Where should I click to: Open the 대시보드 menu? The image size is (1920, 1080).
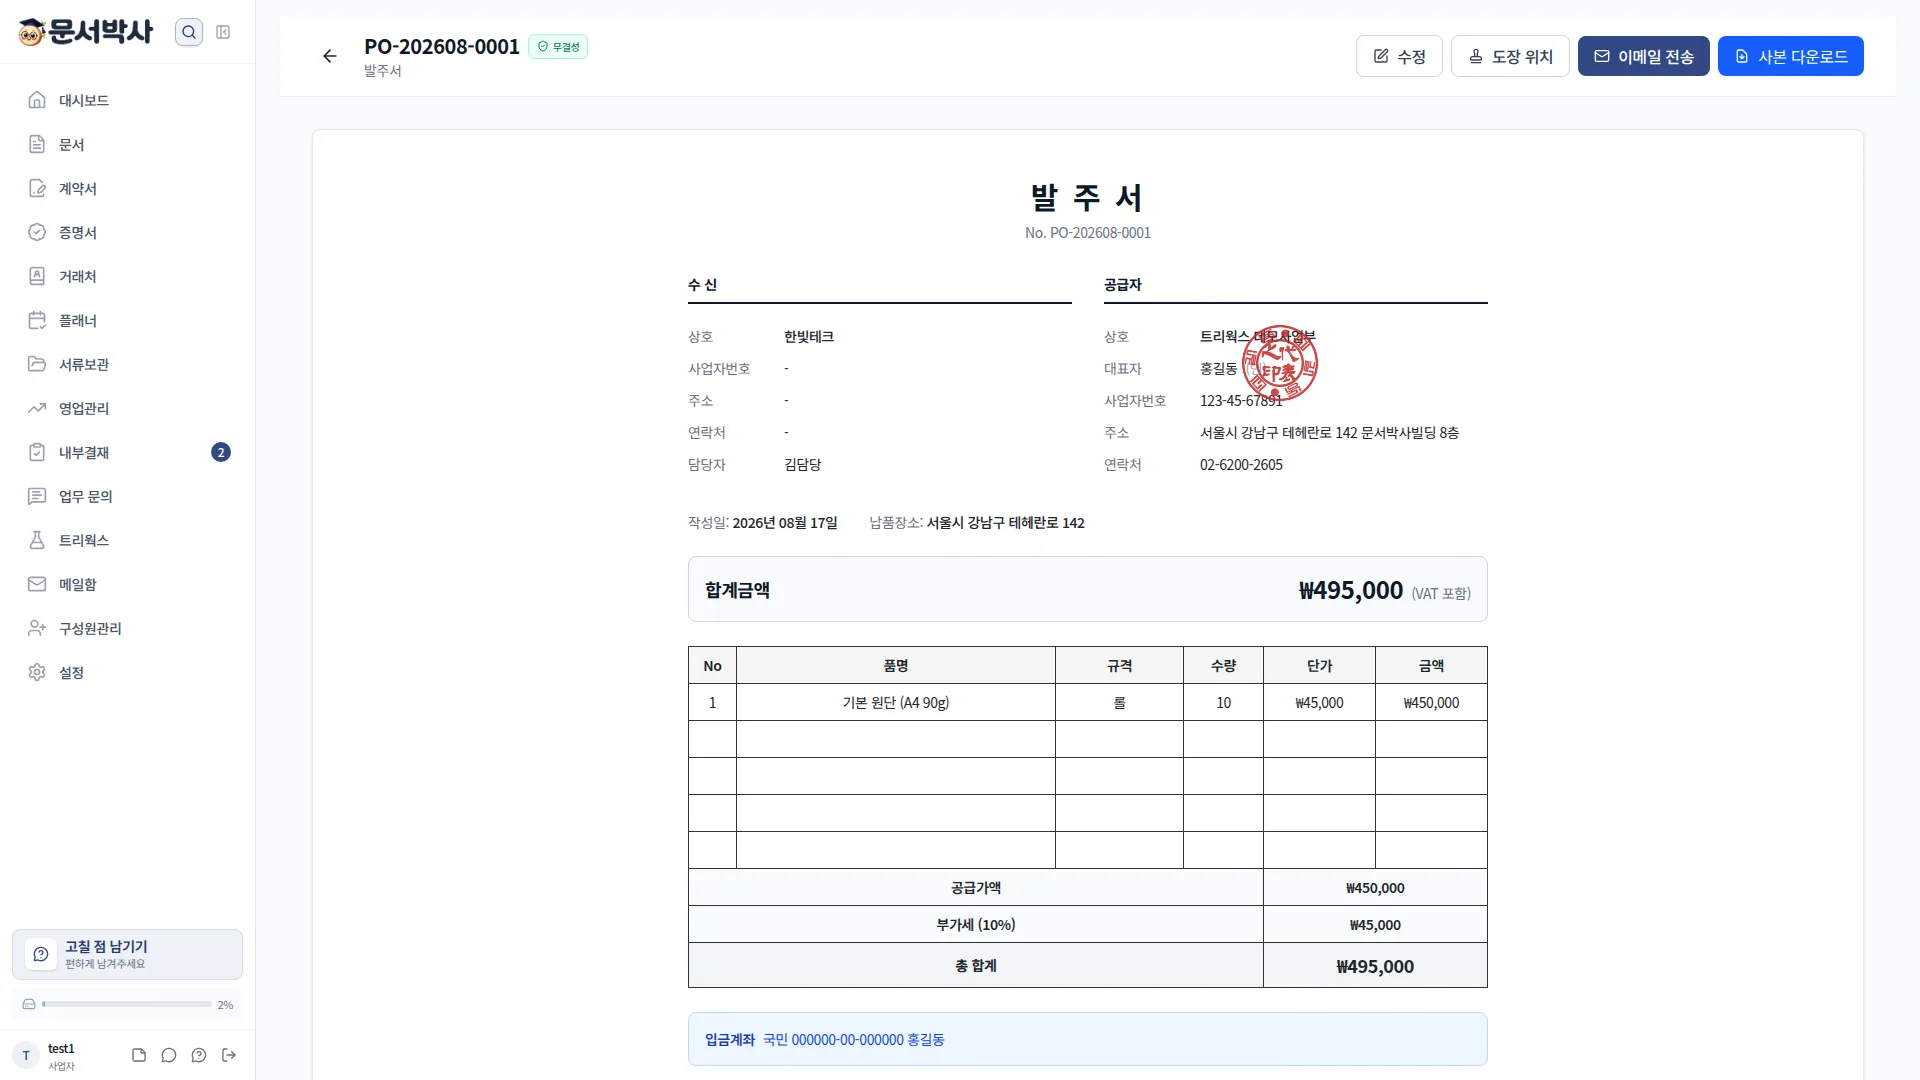click(127, 100)
